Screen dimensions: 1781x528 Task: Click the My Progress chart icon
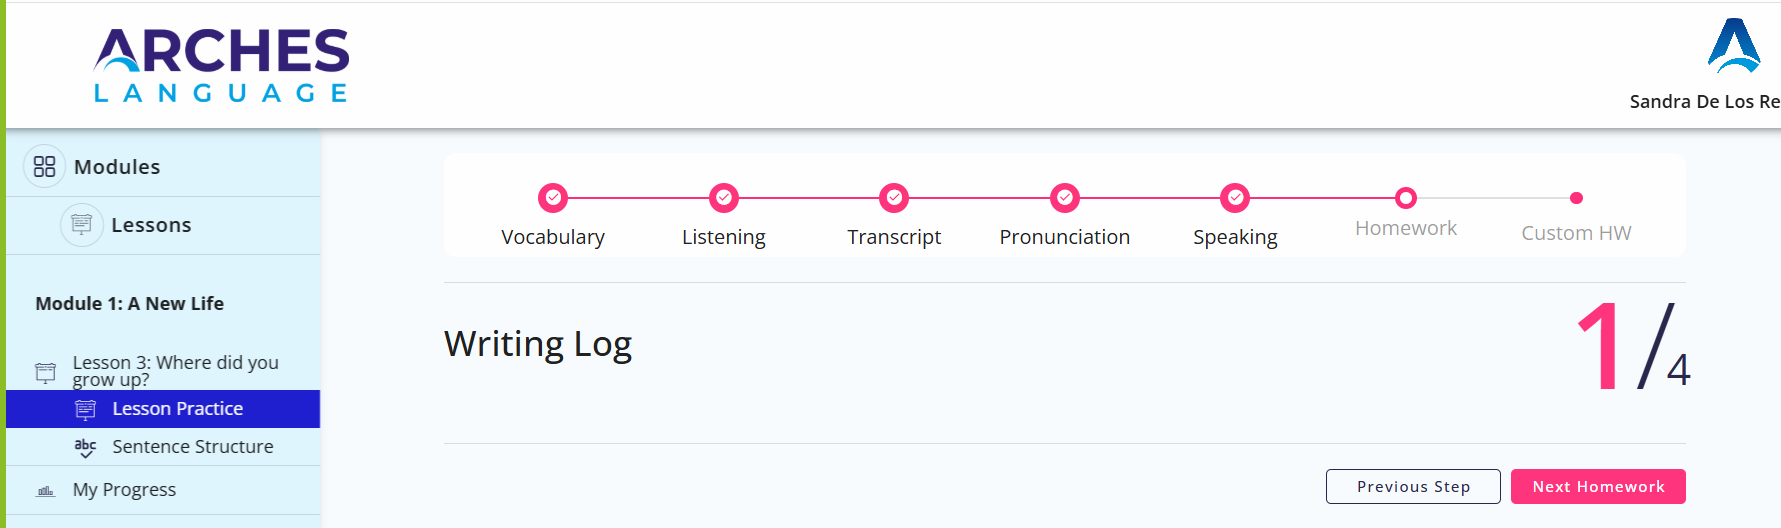pyautogui.click(x=45, y=490)
